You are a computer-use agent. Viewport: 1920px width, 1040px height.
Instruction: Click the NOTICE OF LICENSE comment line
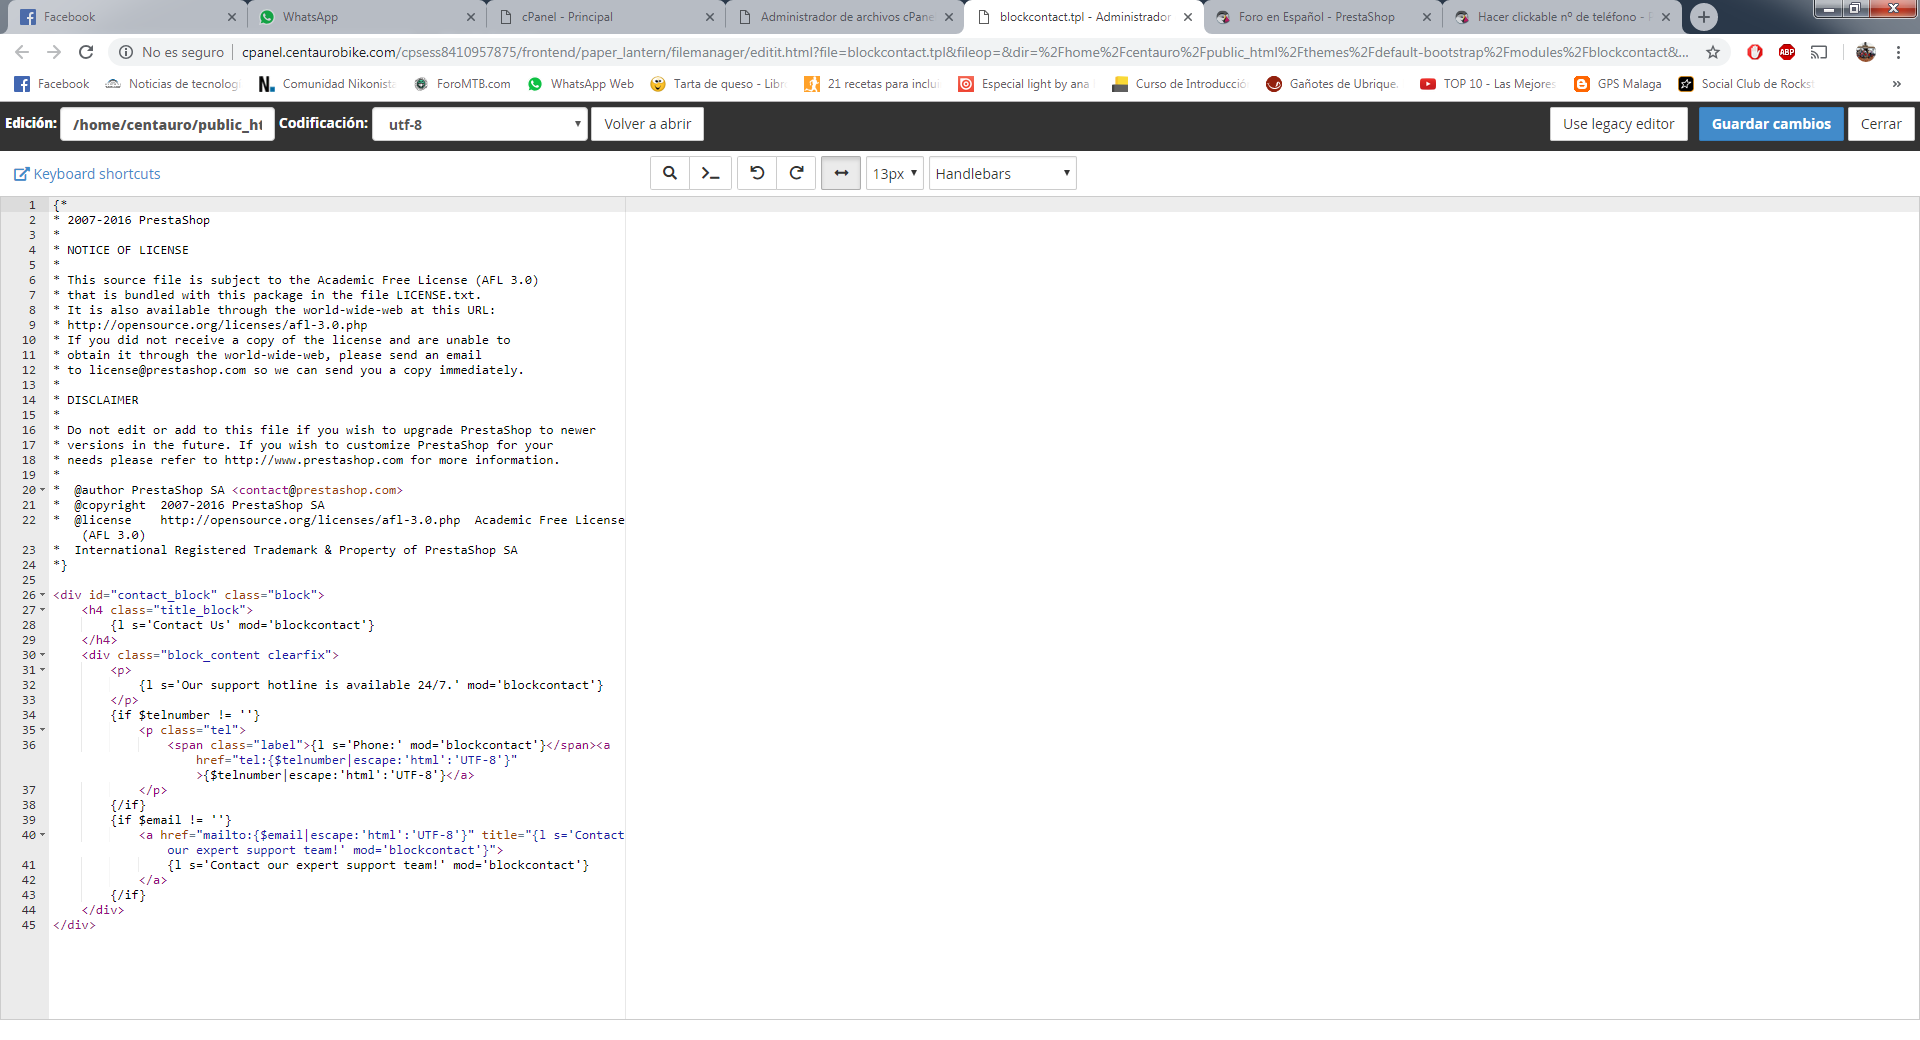121,250
